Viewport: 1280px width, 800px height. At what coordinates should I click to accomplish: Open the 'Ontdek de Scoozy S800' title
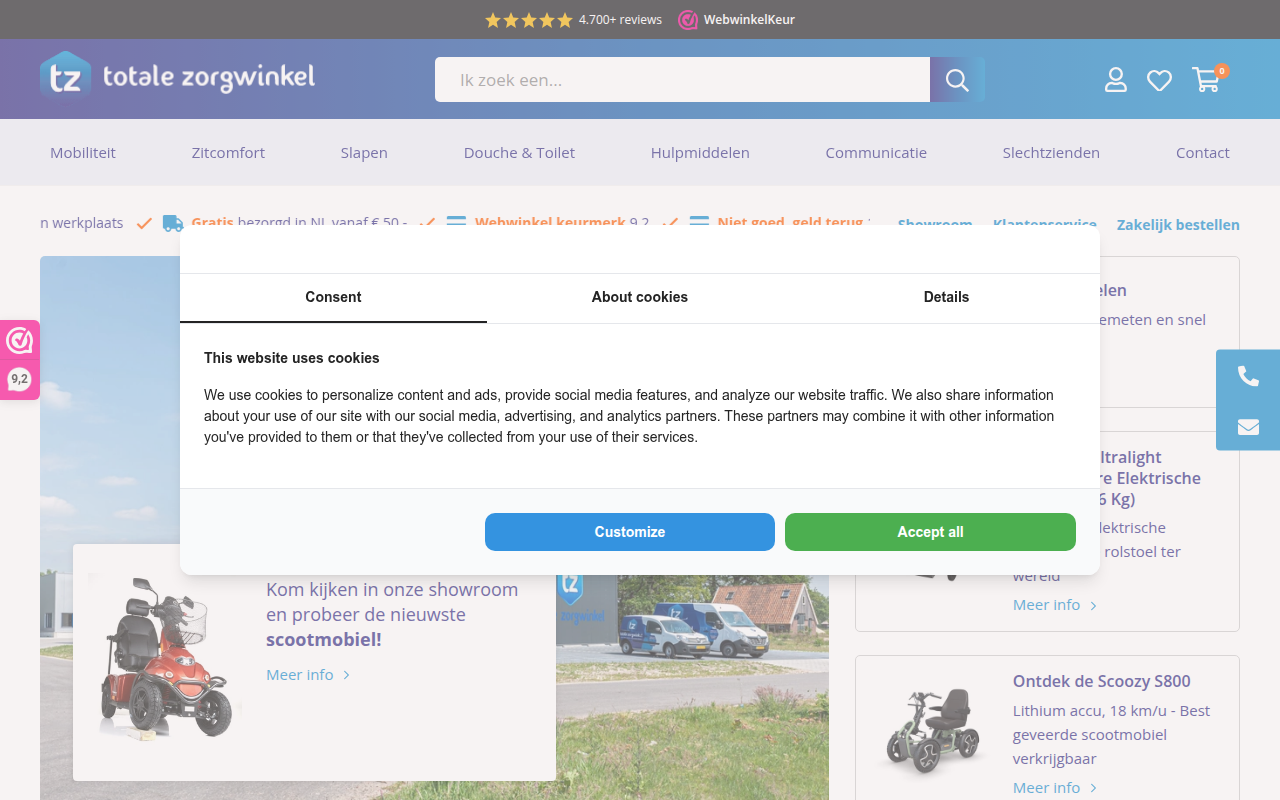coord(1102,681)
